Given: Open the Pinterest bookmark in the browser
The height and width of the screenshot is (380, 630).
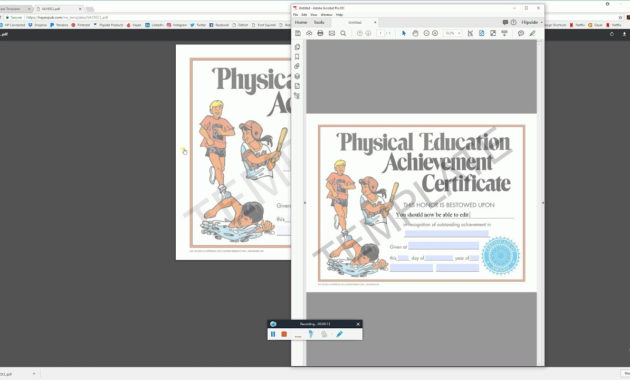Looking at the screenshot, I should tap(81, 25).
